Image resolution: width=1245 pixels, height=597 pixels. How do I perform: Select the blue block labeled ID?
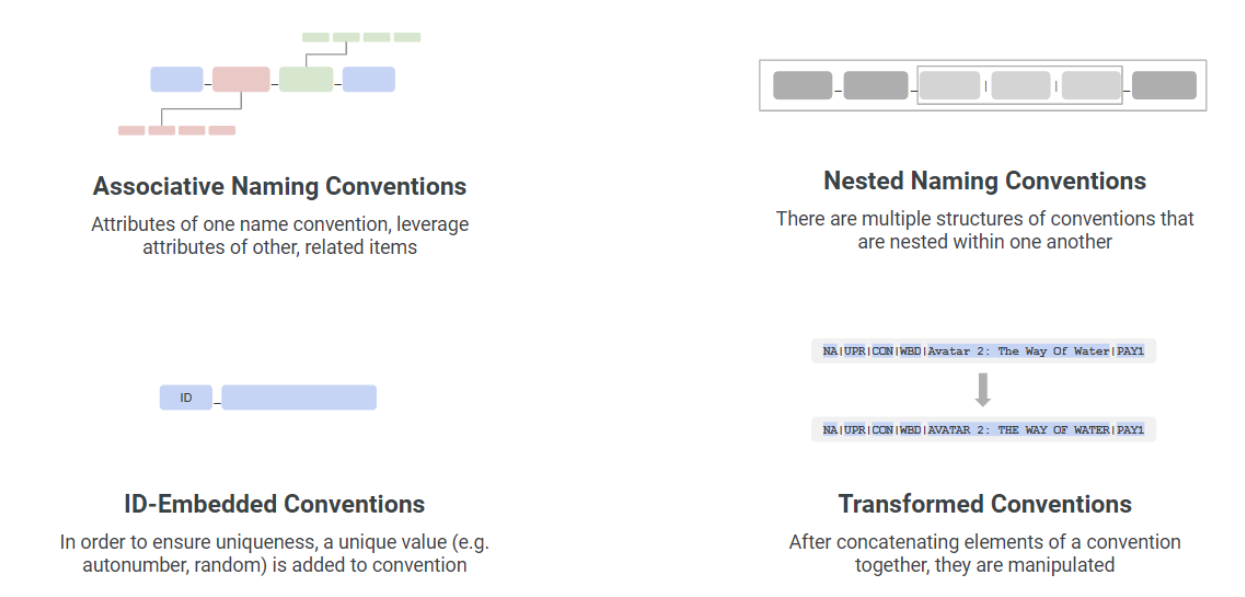(186, 397)
